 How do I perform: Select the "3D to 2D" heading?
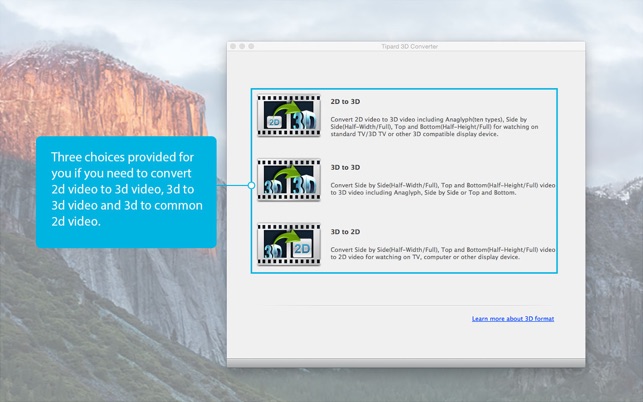tap(345, 232)
